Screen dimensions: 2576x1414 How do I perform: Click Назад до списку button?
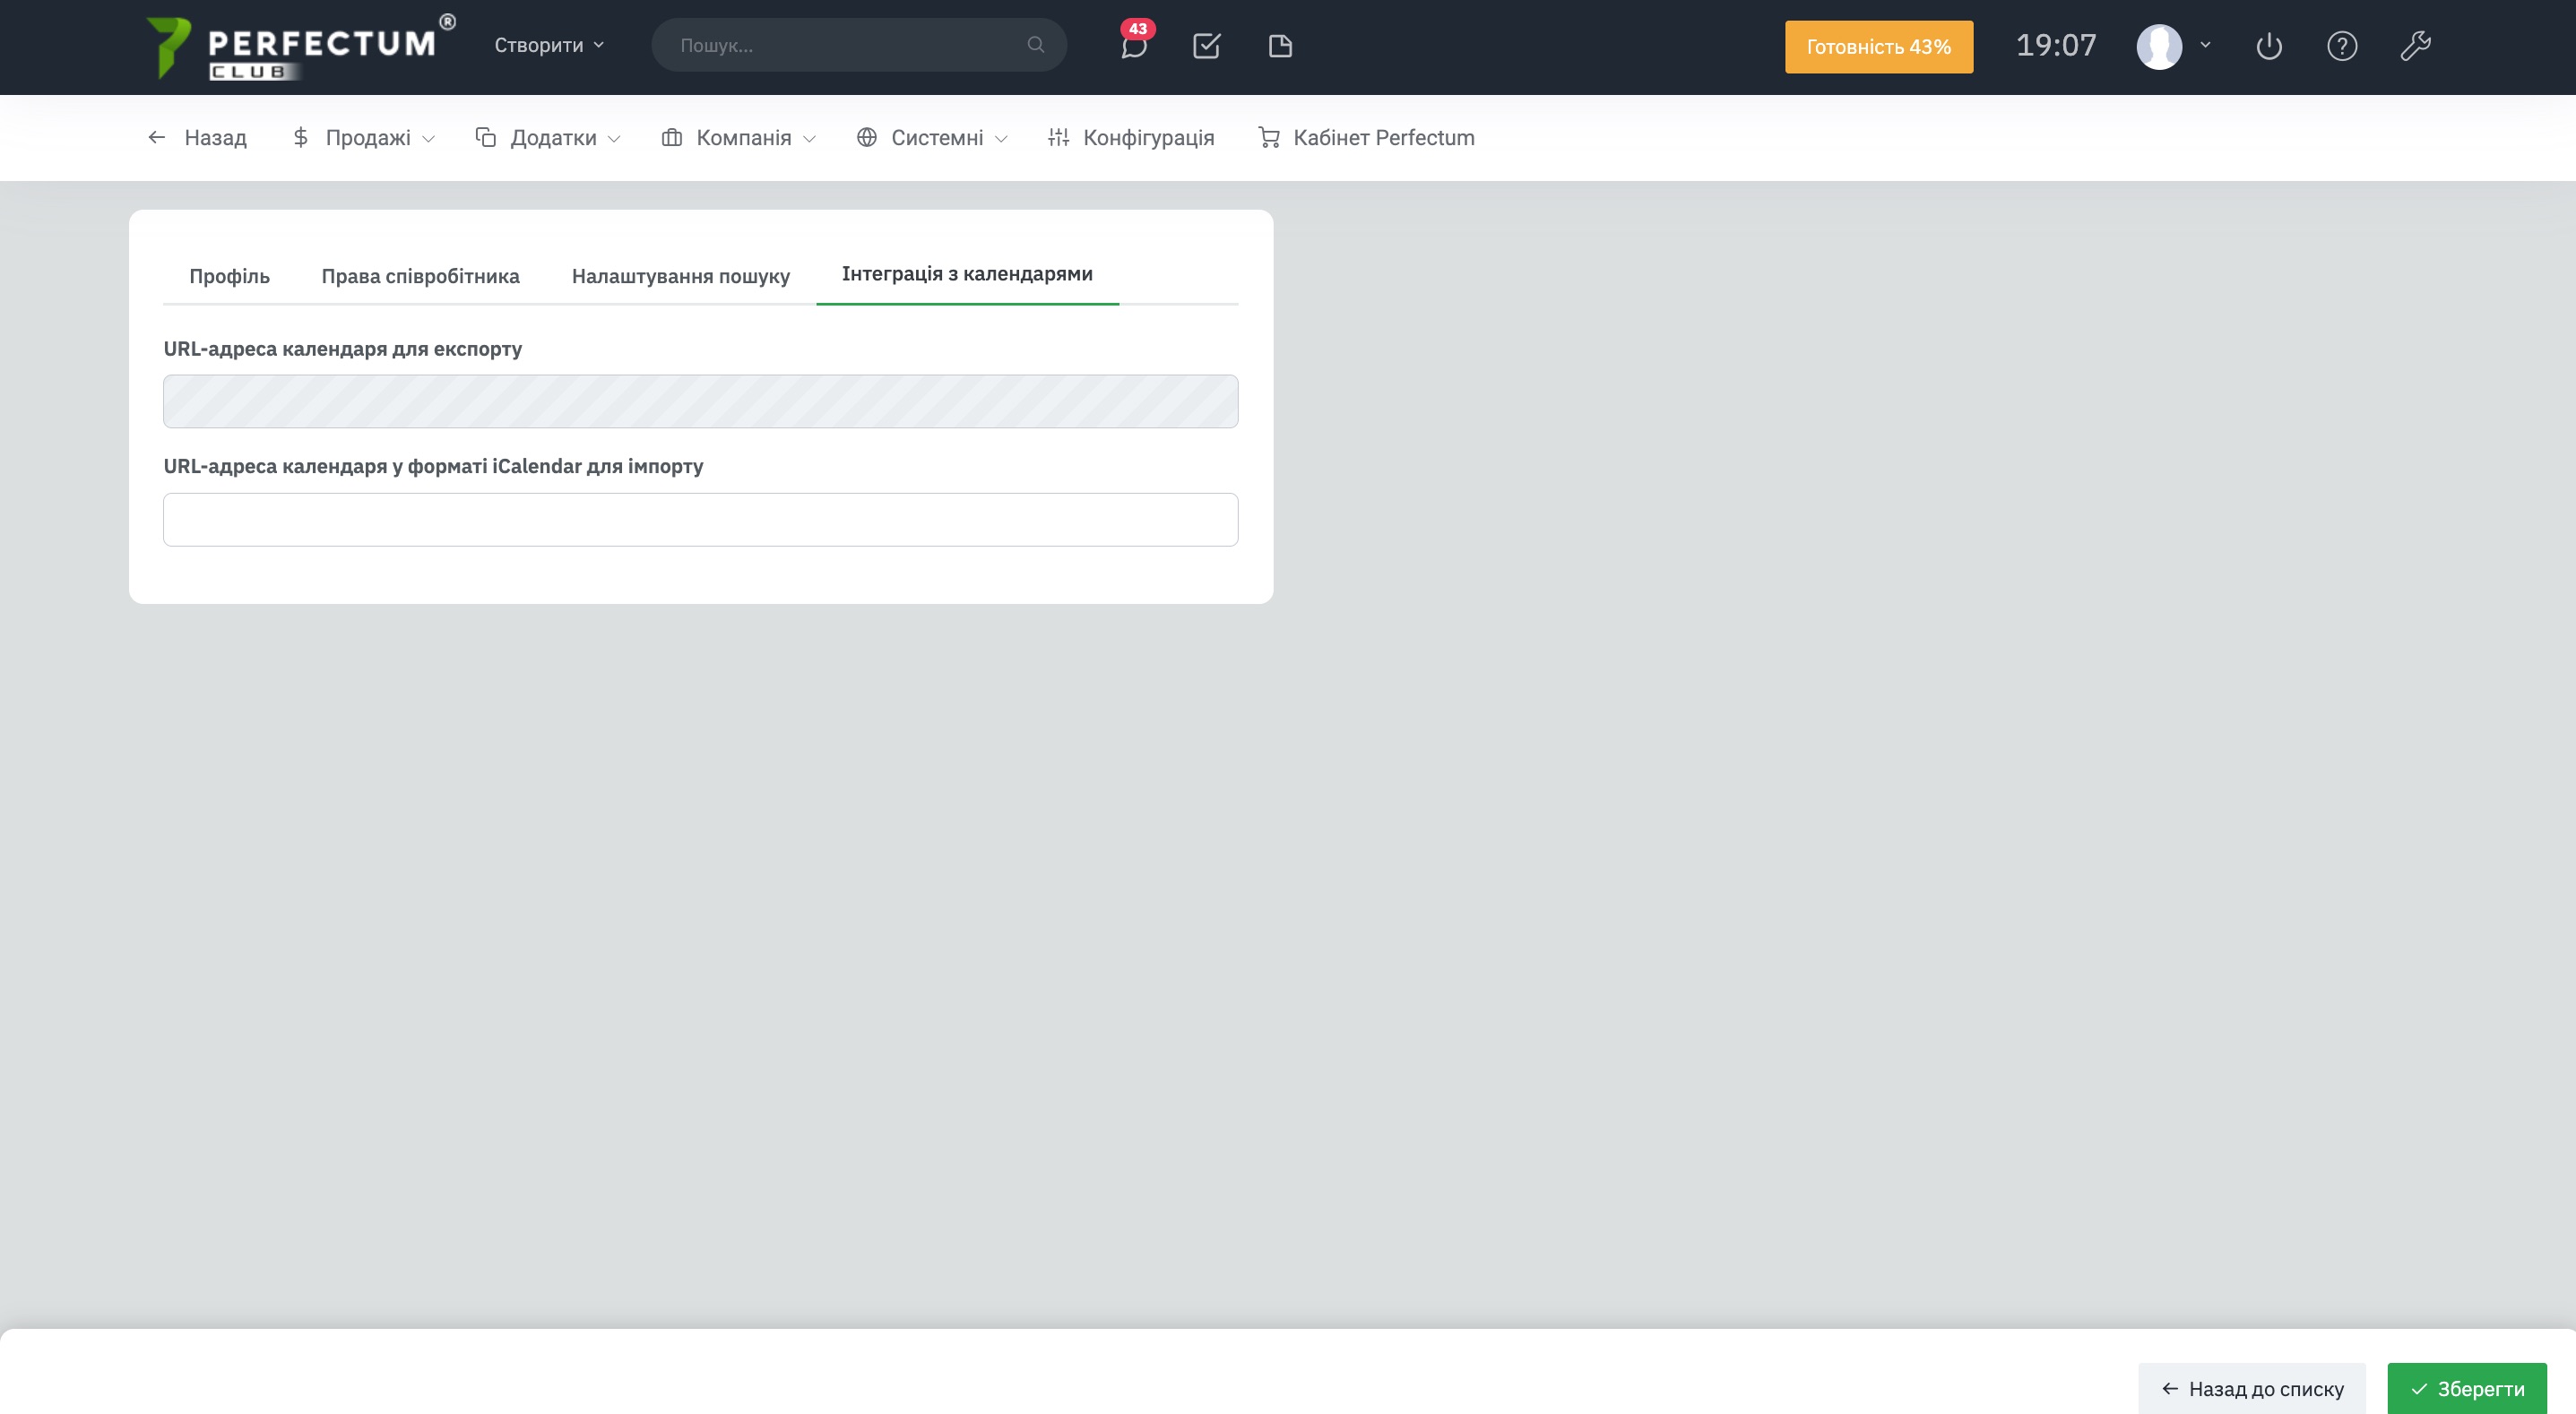2252,1389
